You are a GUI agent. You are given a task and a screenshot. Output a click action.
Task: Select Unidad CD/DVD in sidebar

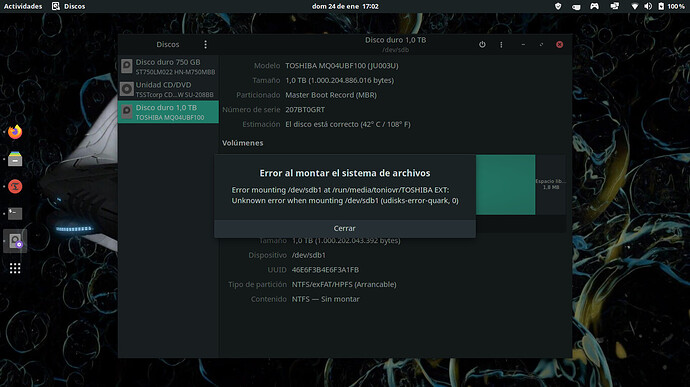point(168,89)
